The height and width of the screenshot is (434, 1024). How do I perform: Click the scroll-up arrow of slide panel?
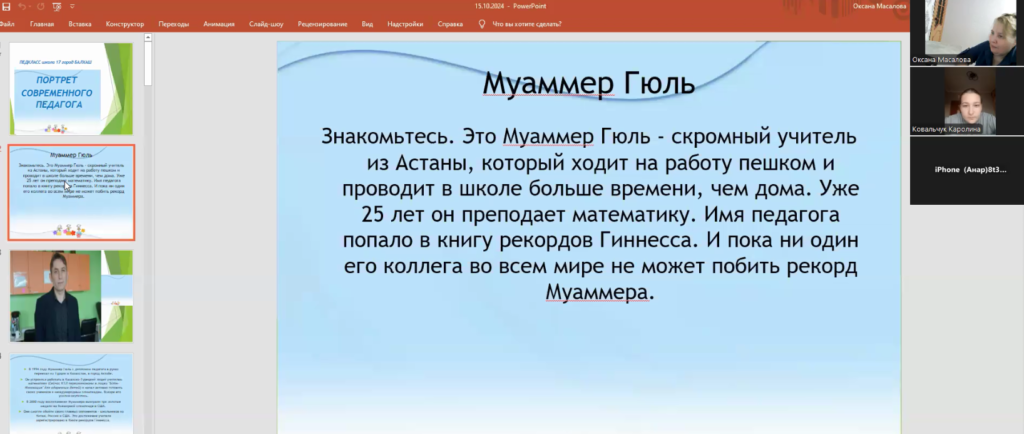tap(148, 37)
